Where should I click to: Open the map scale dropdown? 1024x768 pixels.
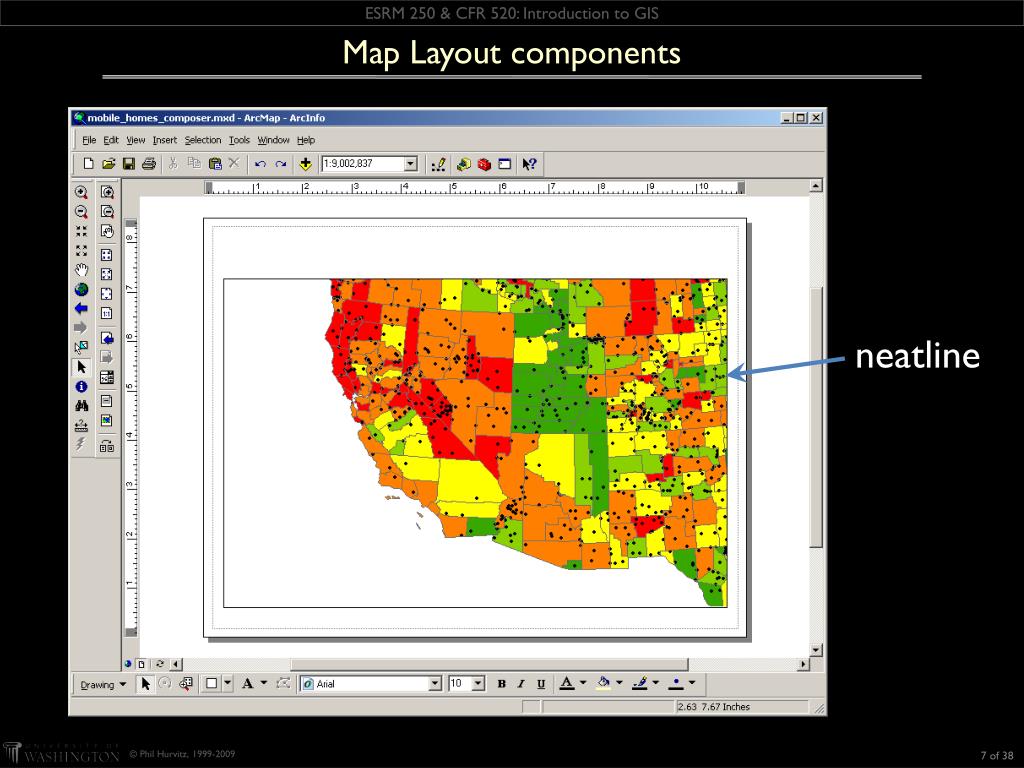[x=411, y=163]
